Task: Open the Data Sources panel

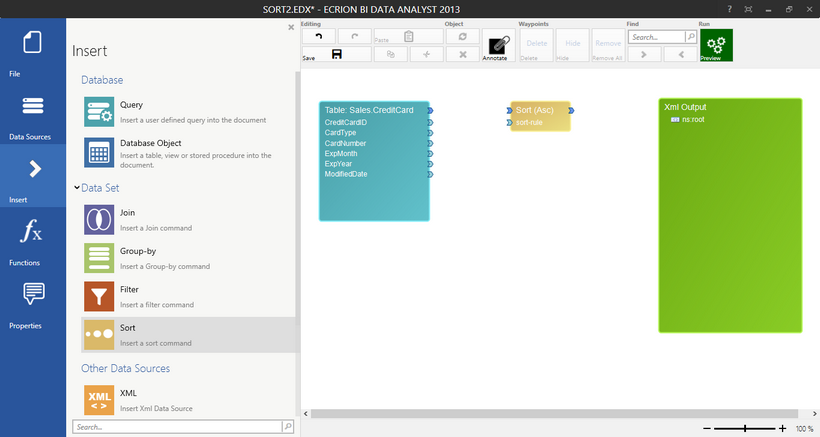Action: click(x=32, y=113)
